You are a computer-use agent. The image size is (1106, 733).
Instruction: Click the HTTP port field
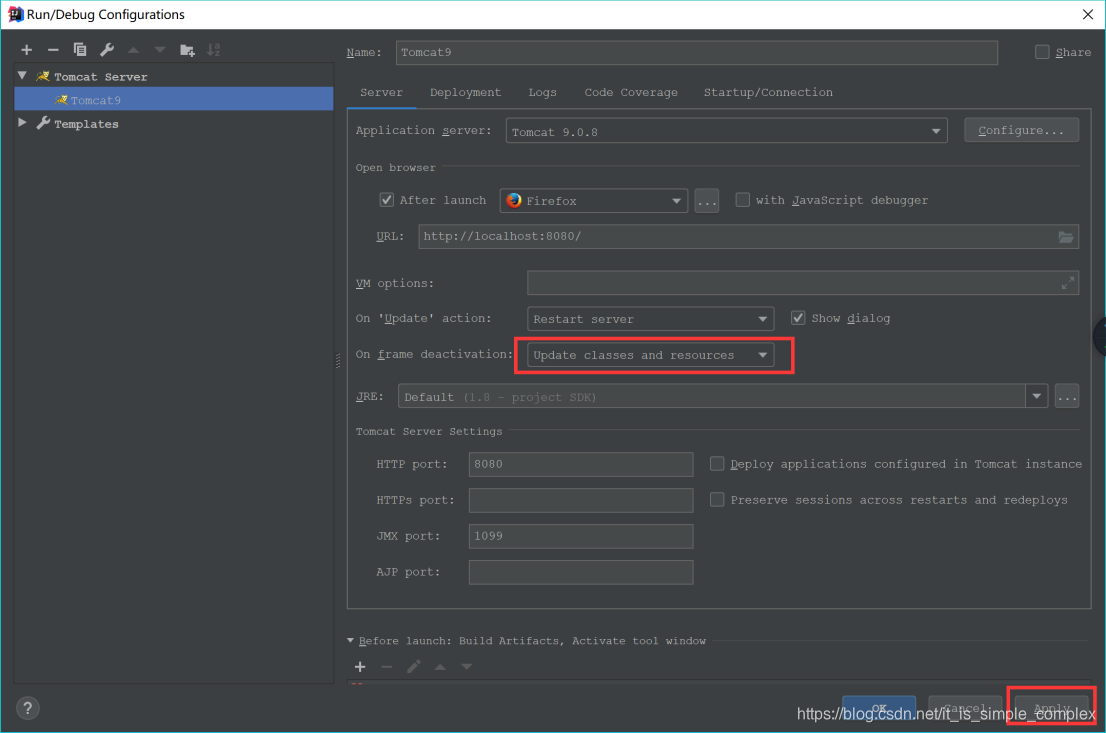581,464
